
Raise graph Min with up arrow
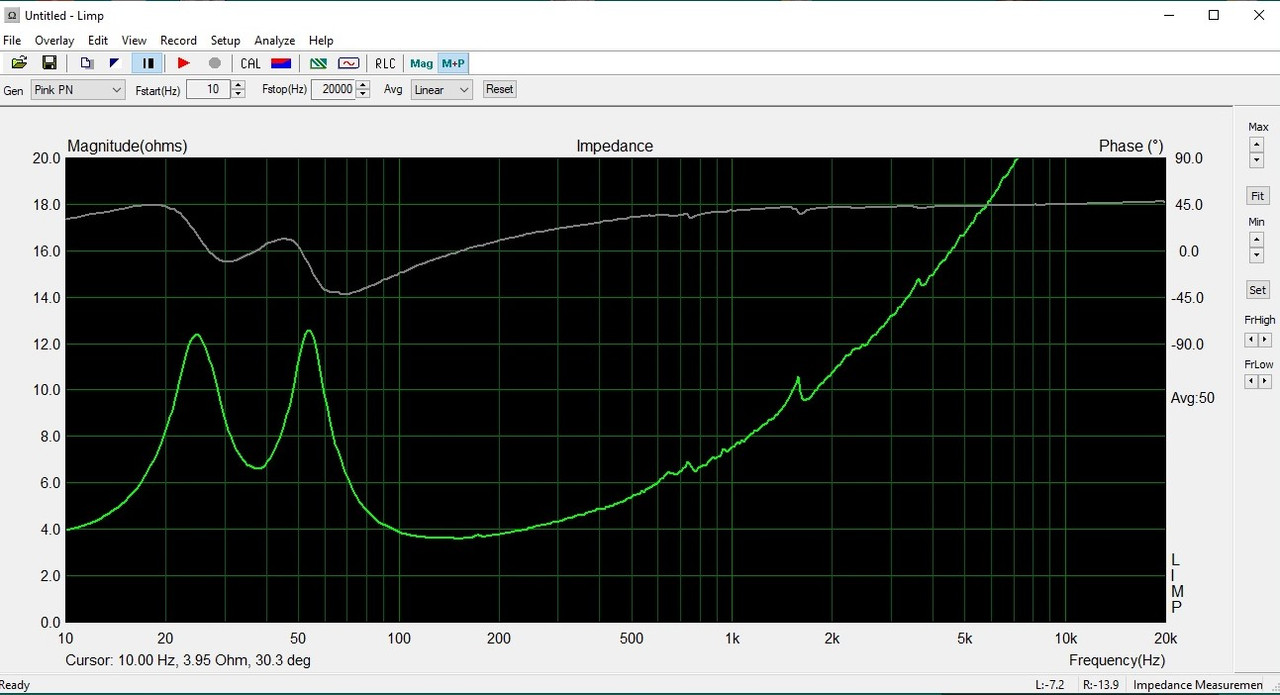click(1257, 240)
